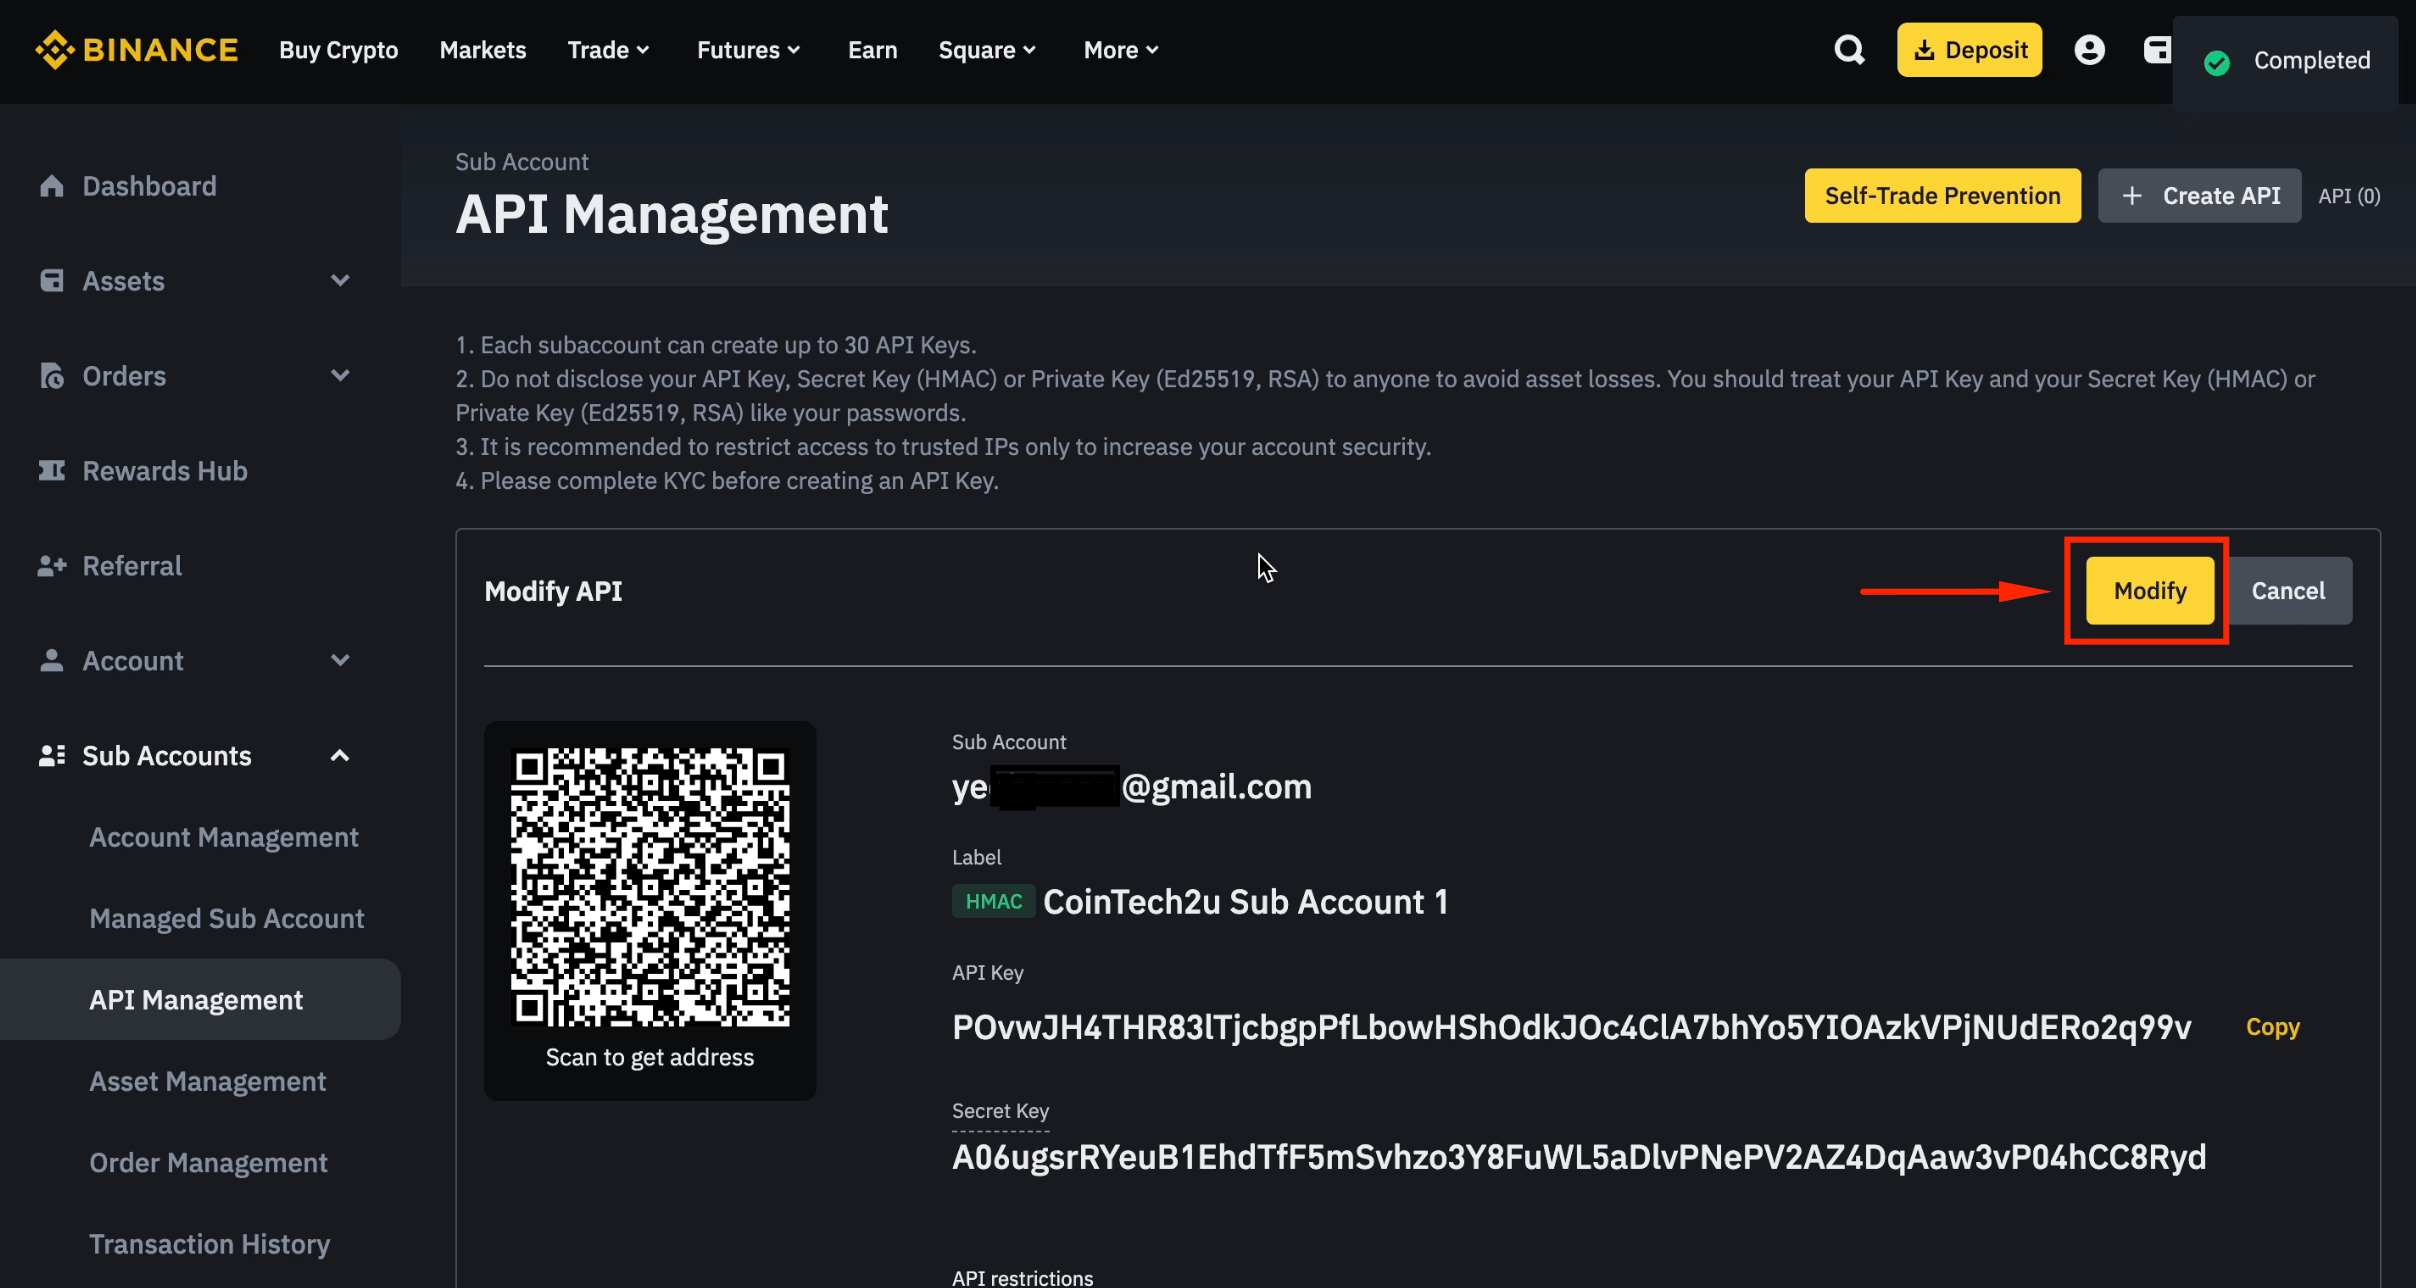Click the Dashboard home icon
The width and height of the screenshot is (2416, 1288).
pyautogui.click(x=52, y=186)
